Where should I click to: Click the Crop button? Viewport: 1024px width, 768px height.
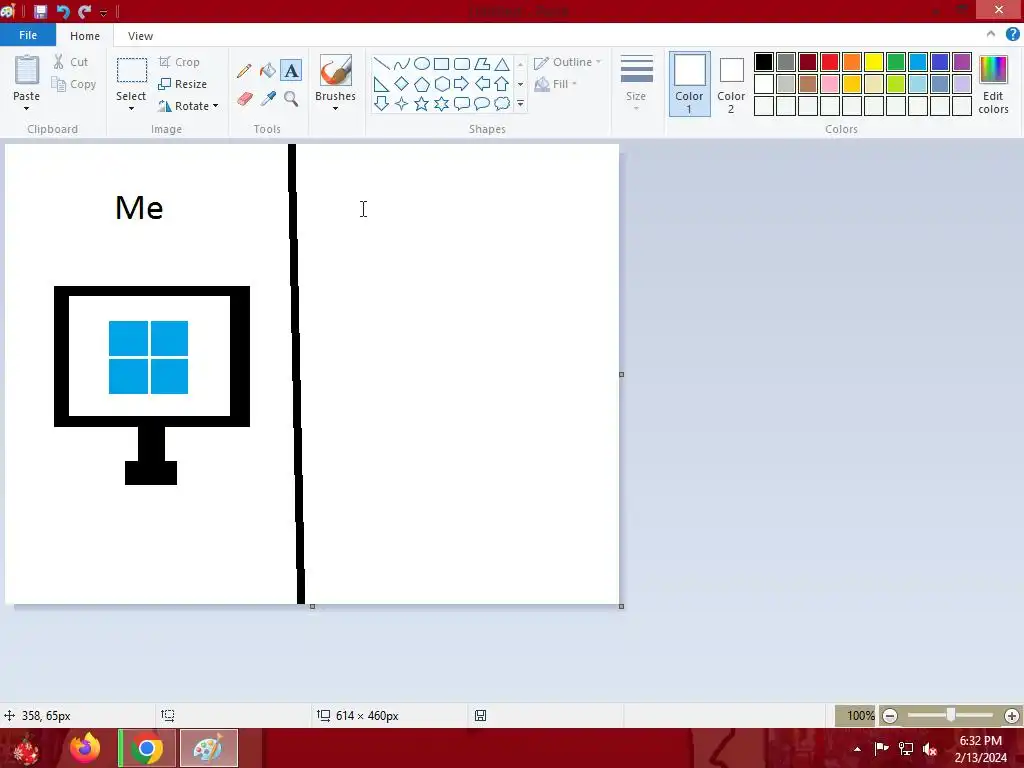[x=179, y=62]
